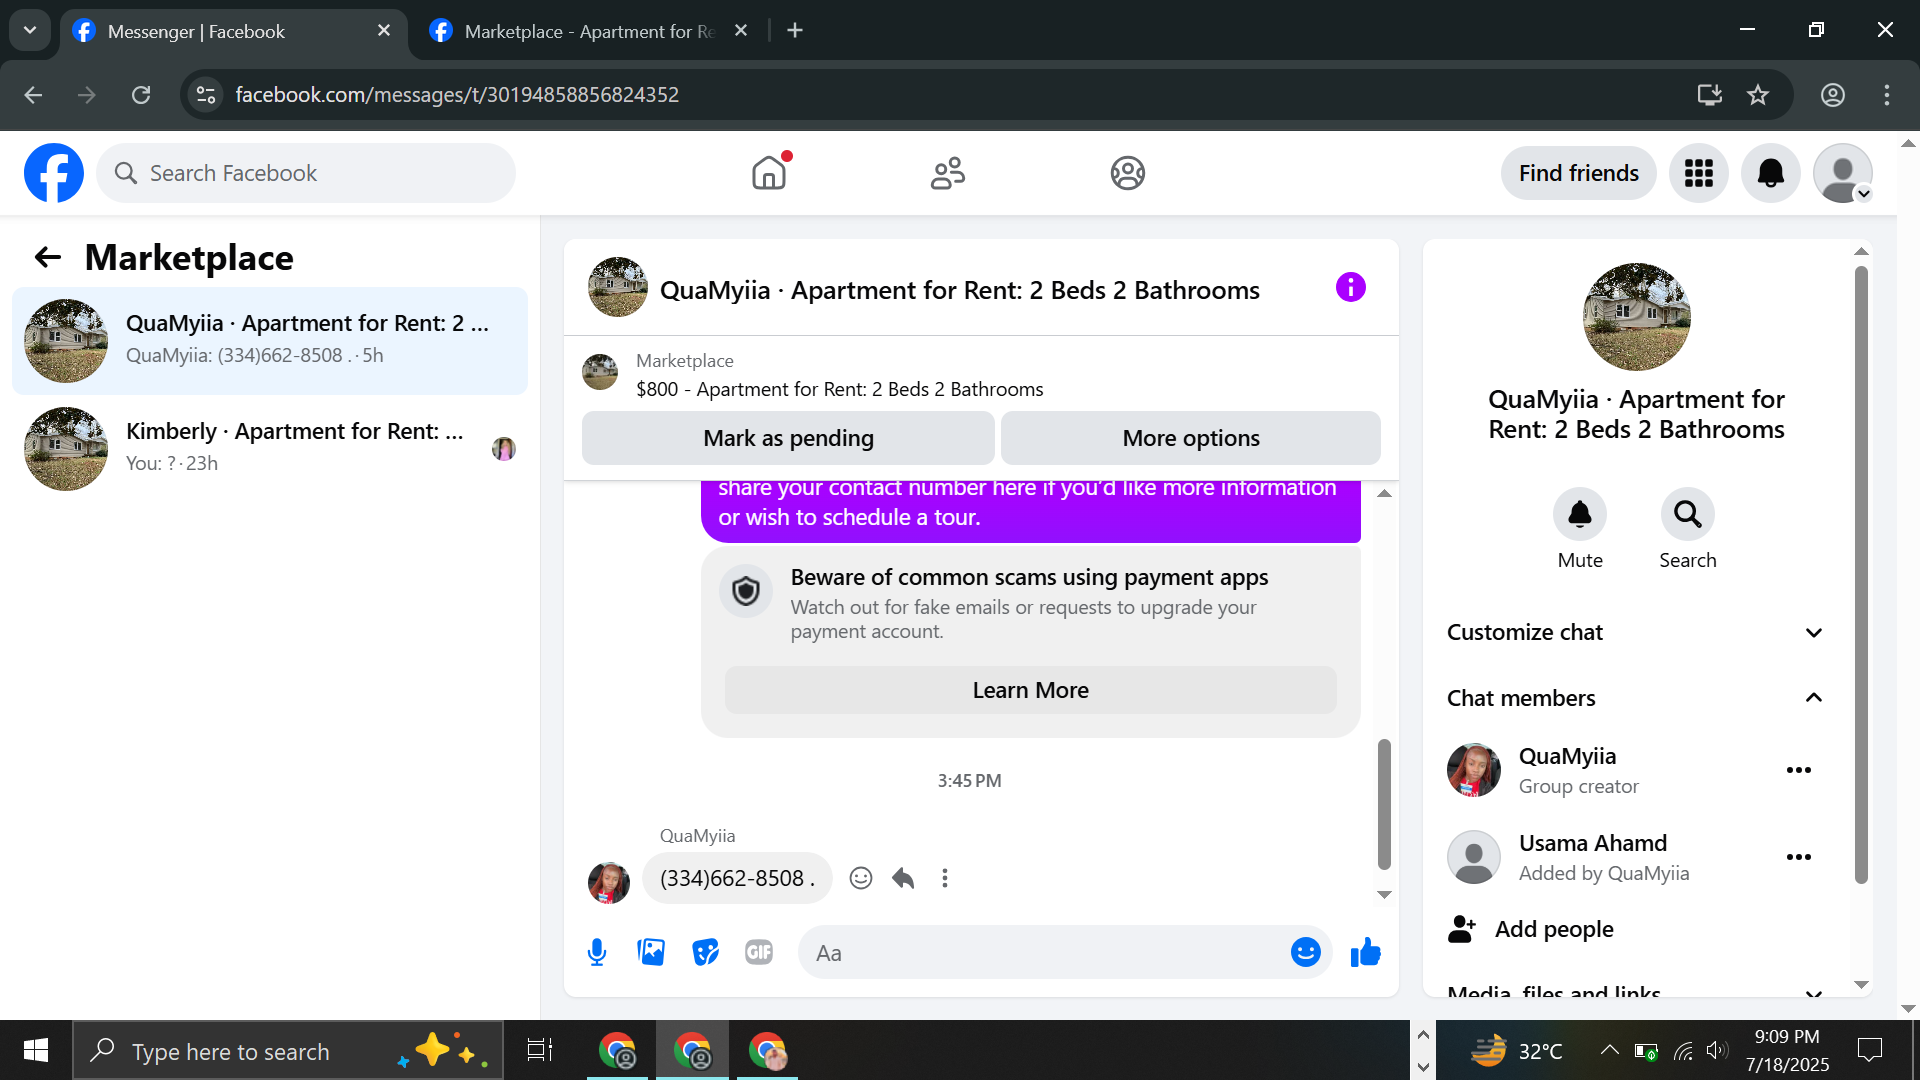
Task: Open Windows Task View
Action: click(x=540, y=1051)
